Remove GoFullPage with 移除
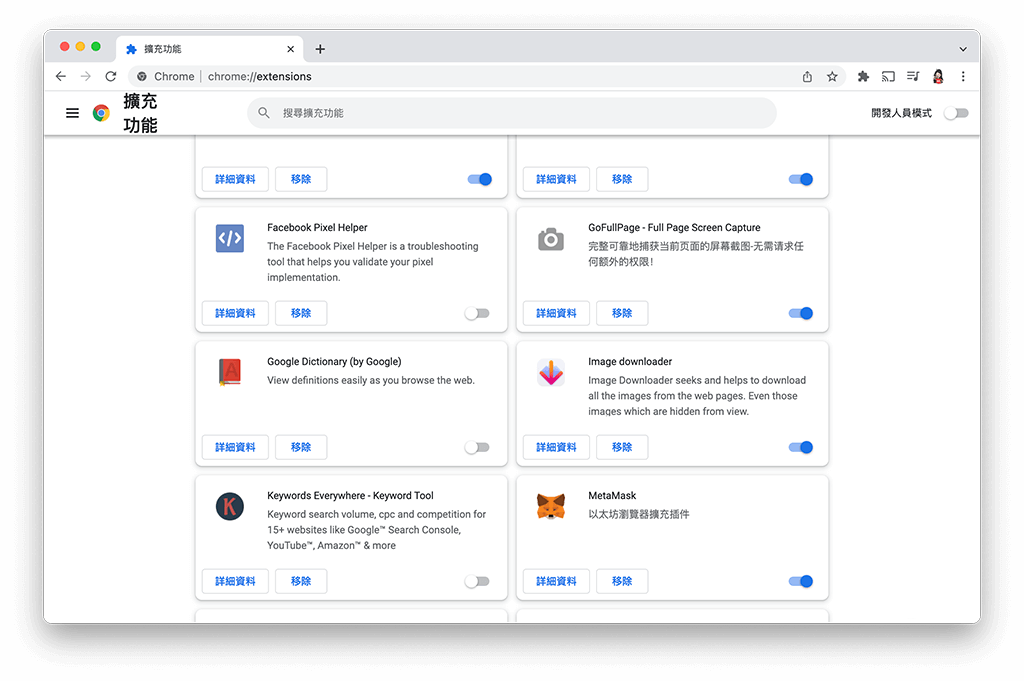Viewport: 1024px width, 681px height. pyautogui.click(x=622, y=313)
